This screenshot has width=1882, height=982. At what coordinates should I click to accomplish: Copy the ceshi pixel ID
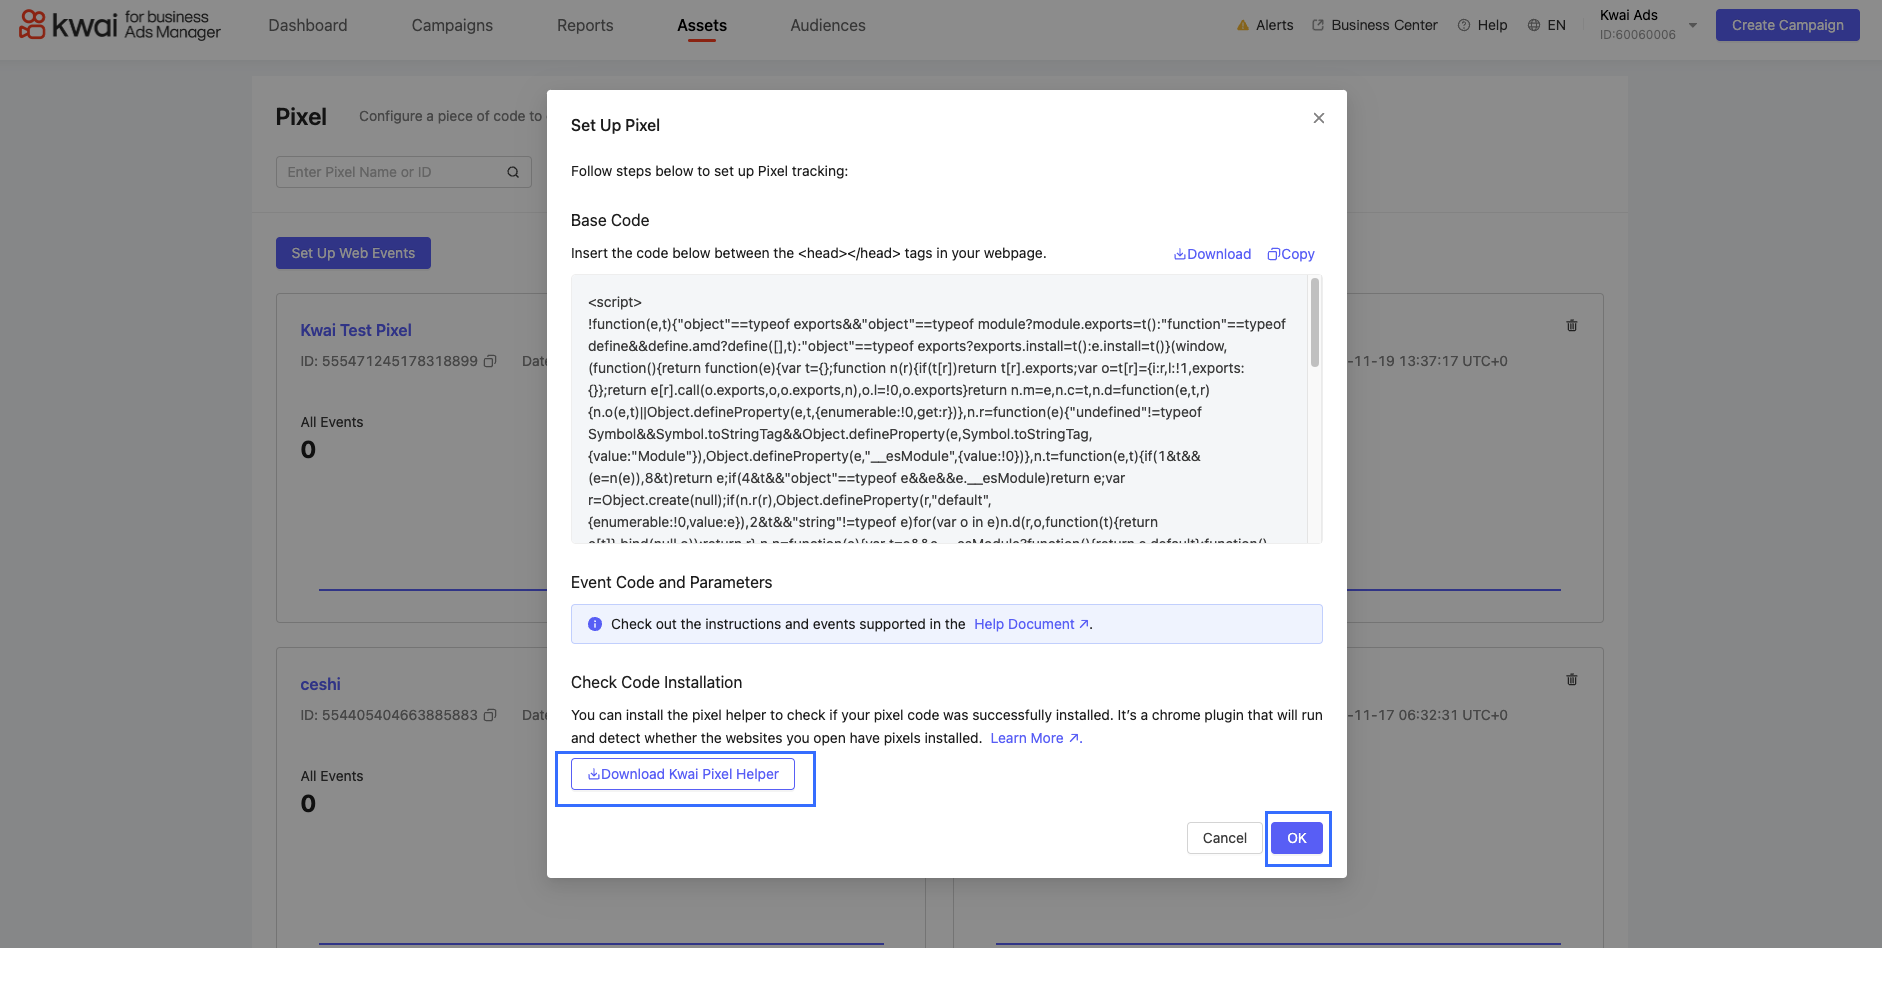pos(490,715)
